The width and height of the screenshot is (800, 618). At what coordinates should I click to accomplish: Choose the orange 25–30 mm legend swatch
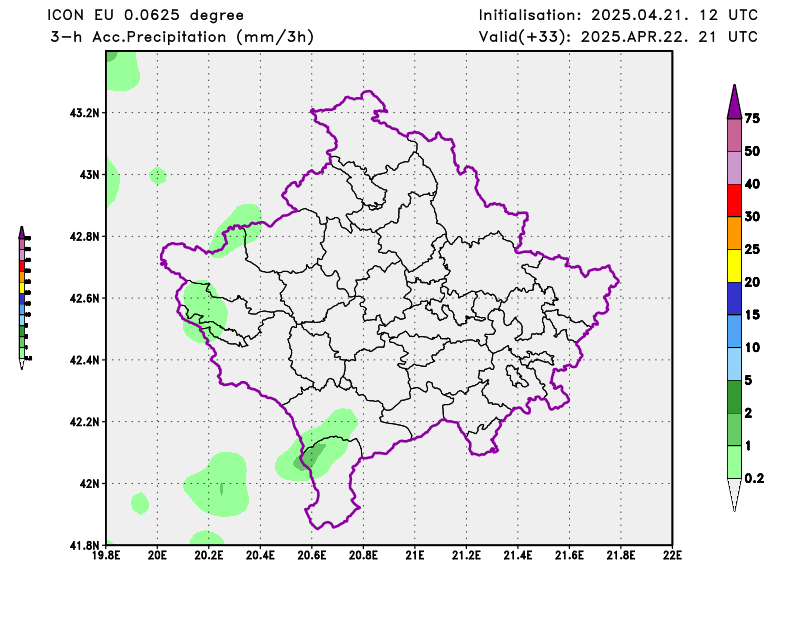click(x=734, y=233)
